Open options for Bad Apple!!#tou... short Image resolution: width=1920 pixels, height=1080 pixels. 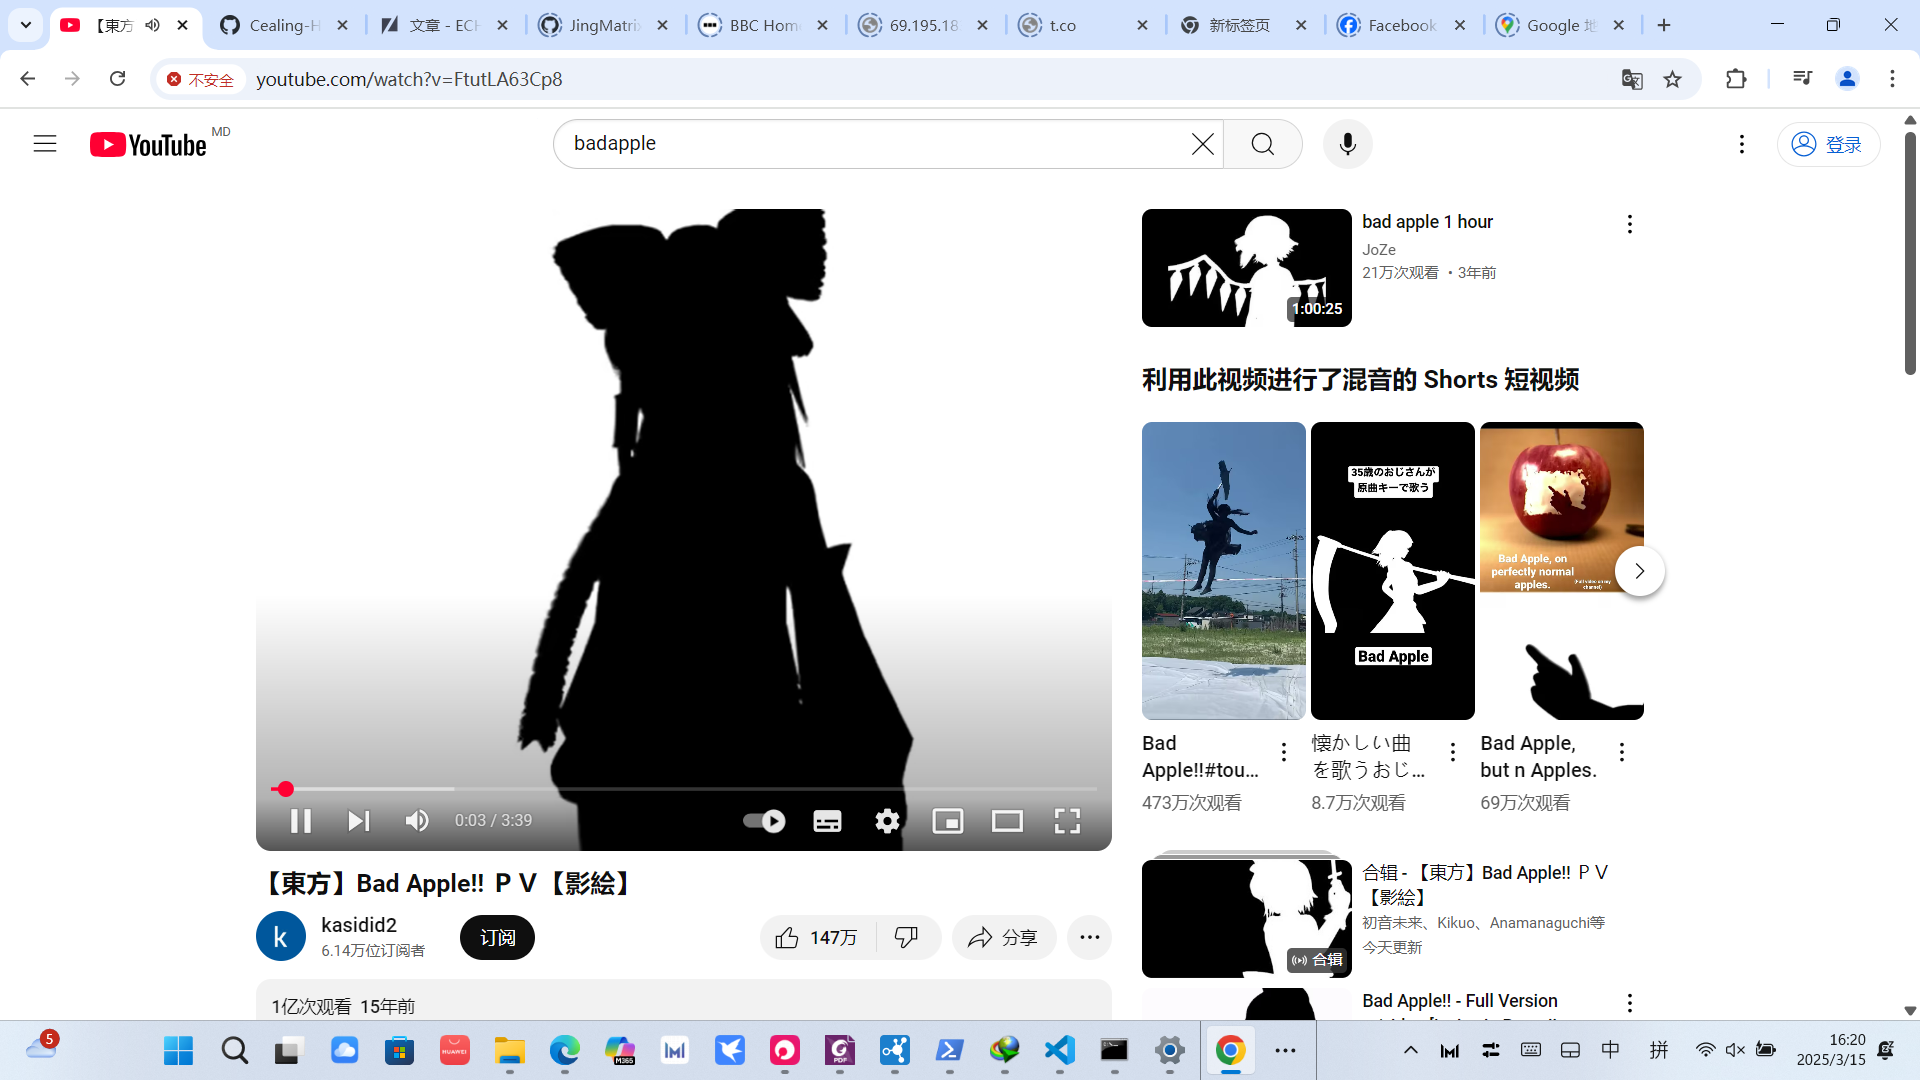(x=1284, y=752)
